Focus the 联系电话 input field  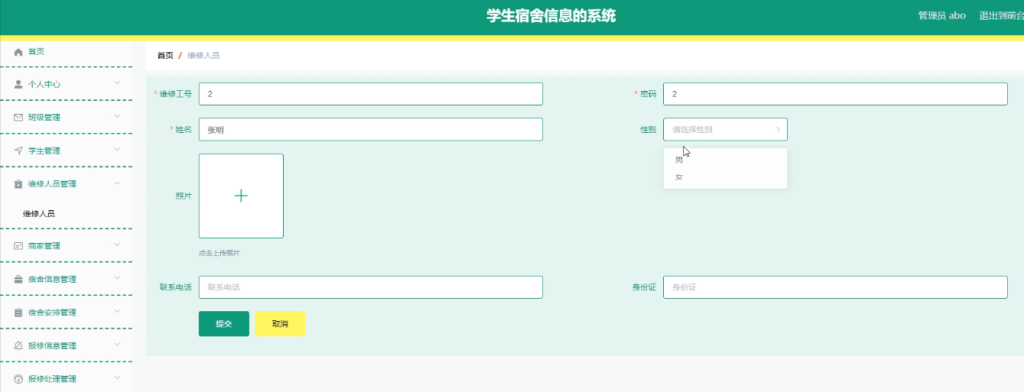tap(371, 287)
